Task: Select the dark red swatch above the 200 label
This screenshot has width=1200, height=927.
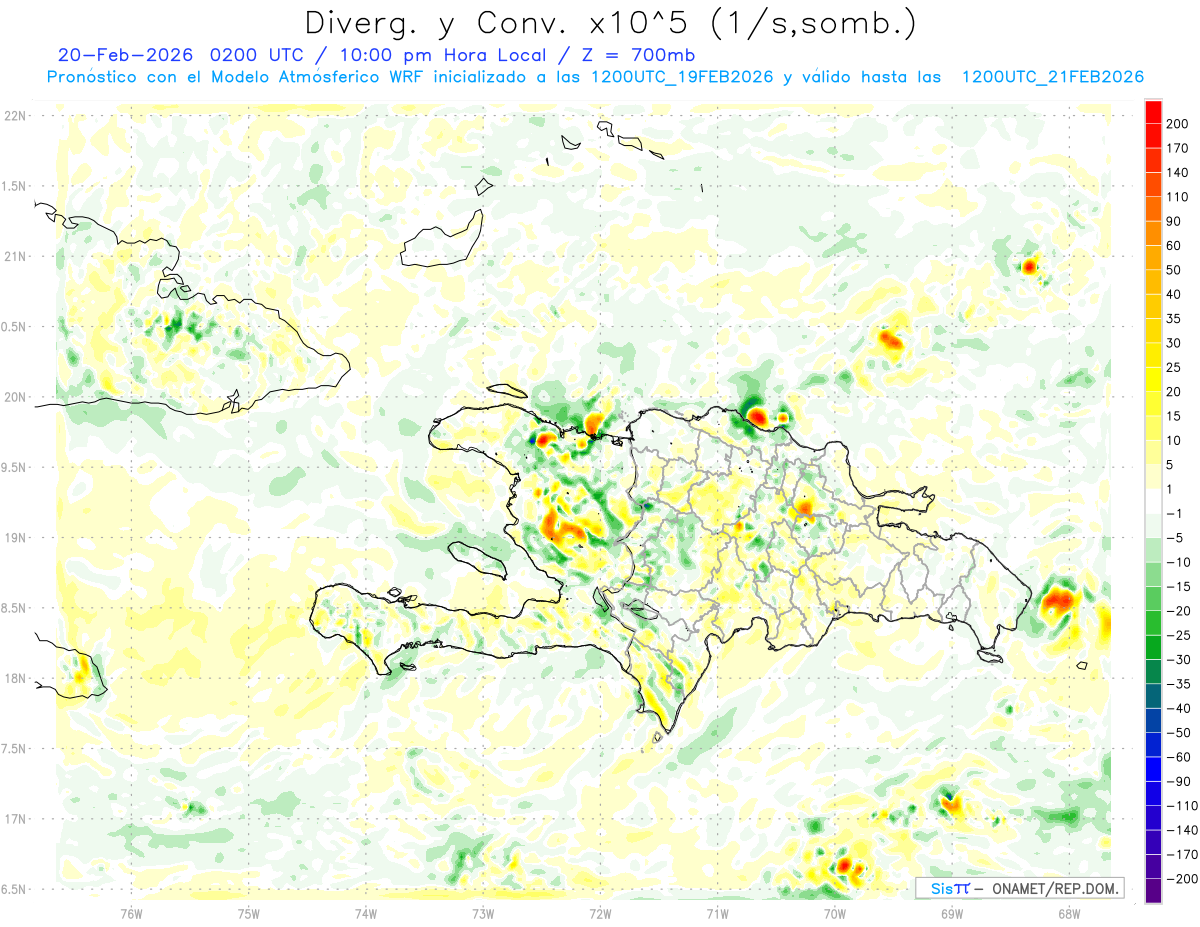Action: [1153, 111]
